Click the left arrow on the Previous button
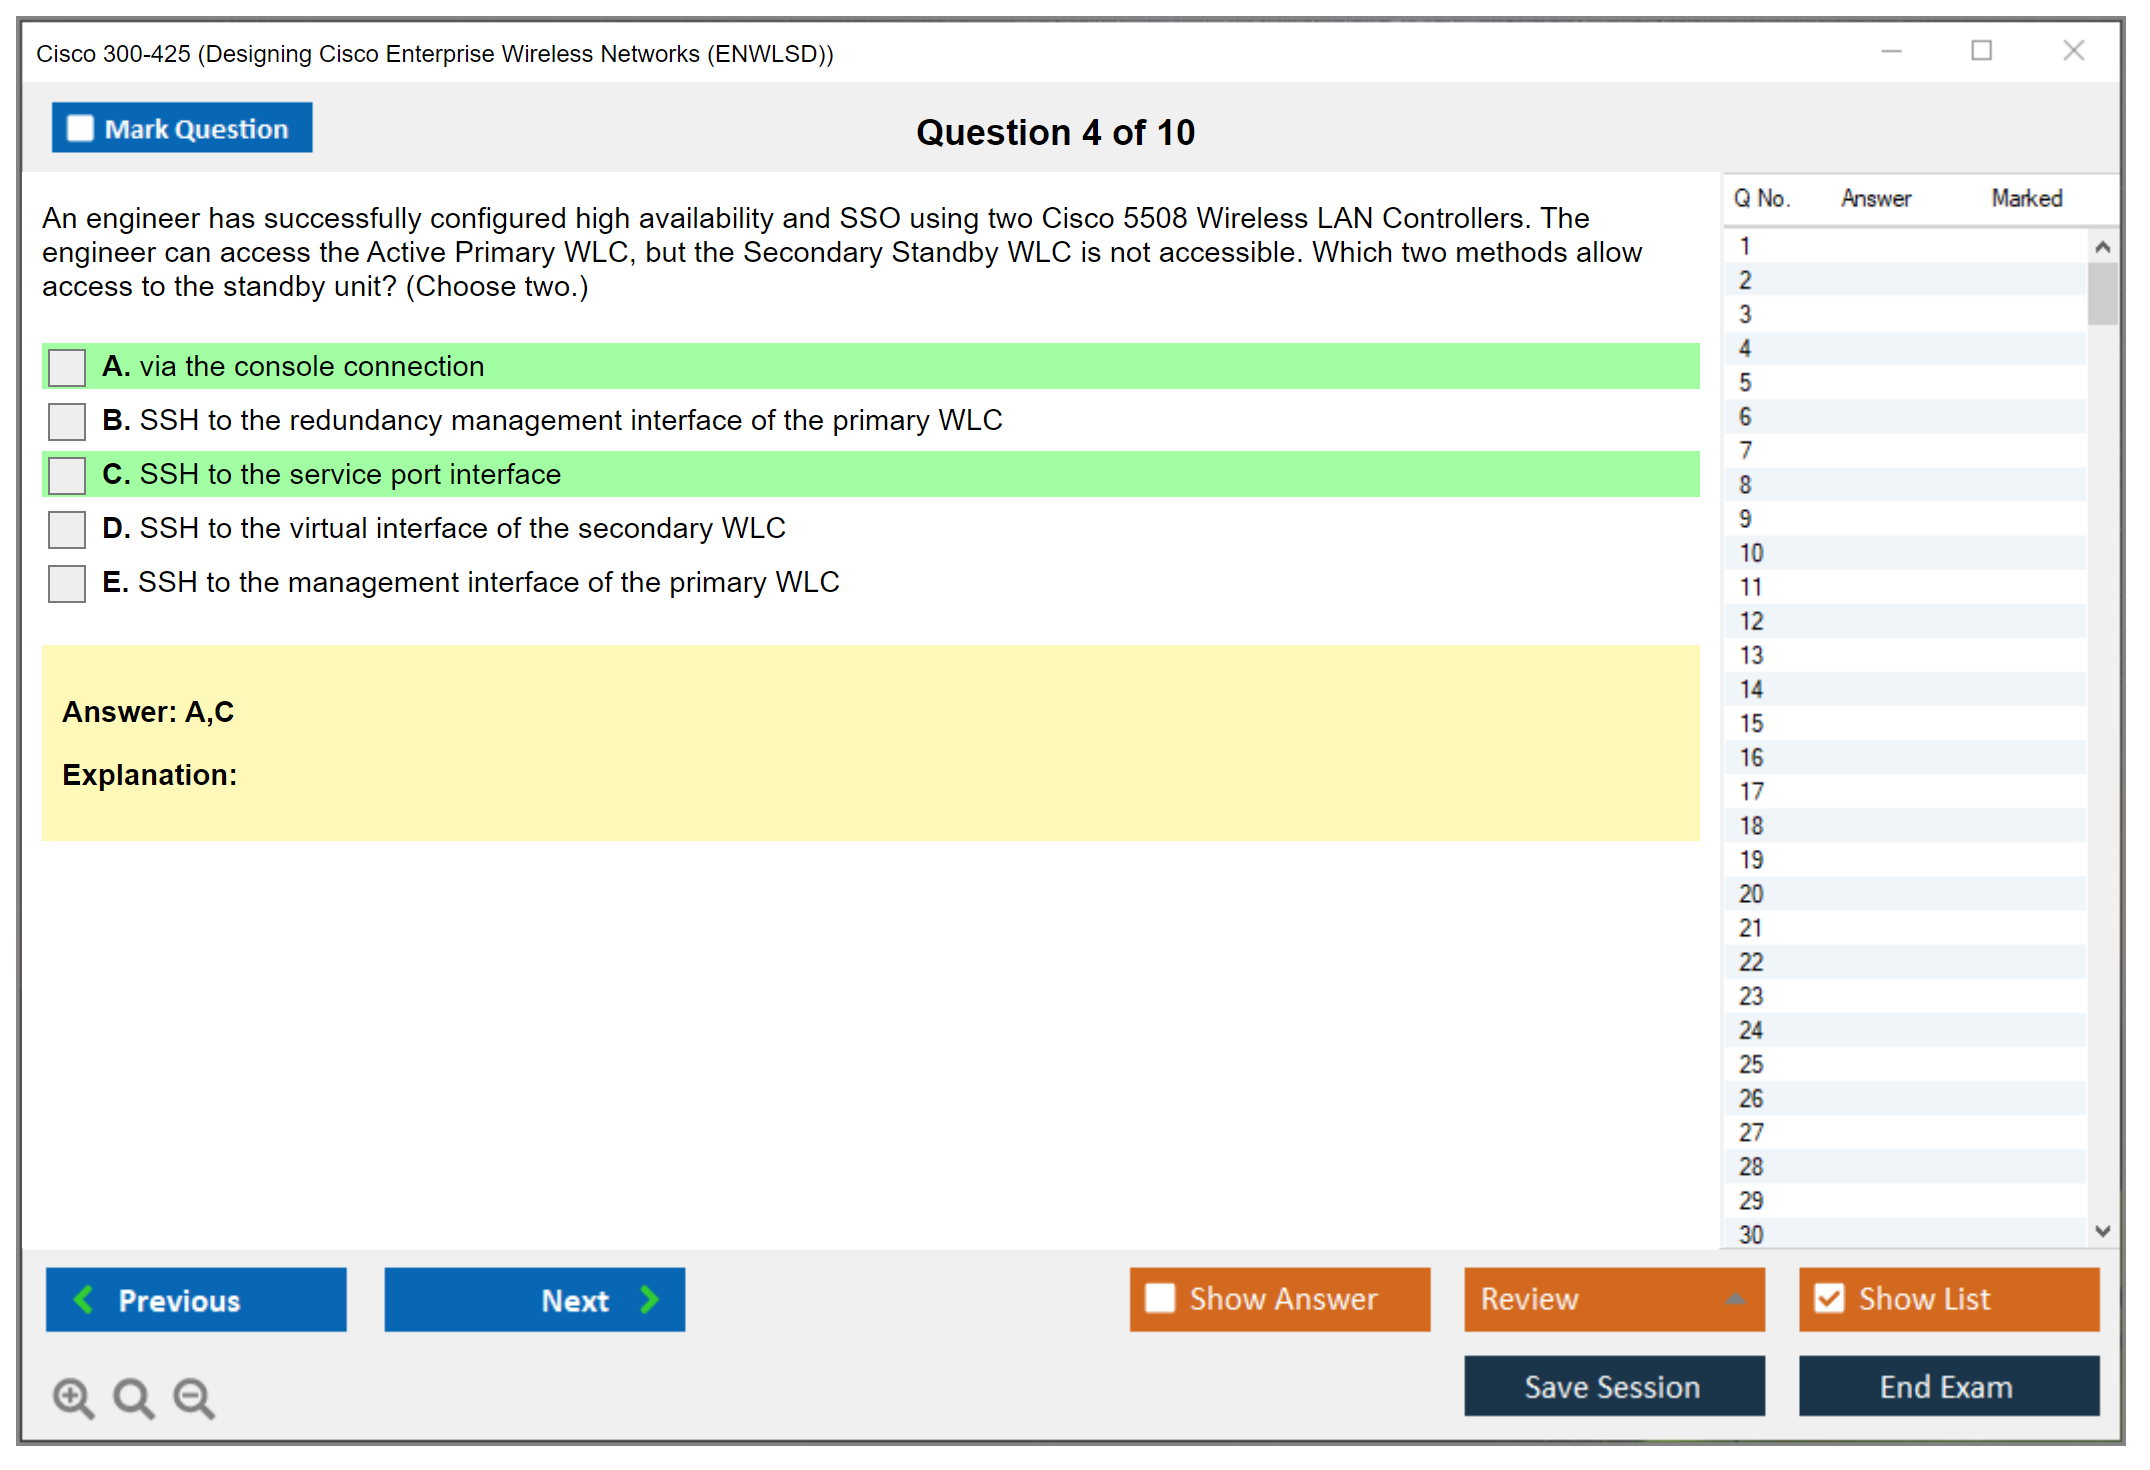 [x=84, y=1299]
